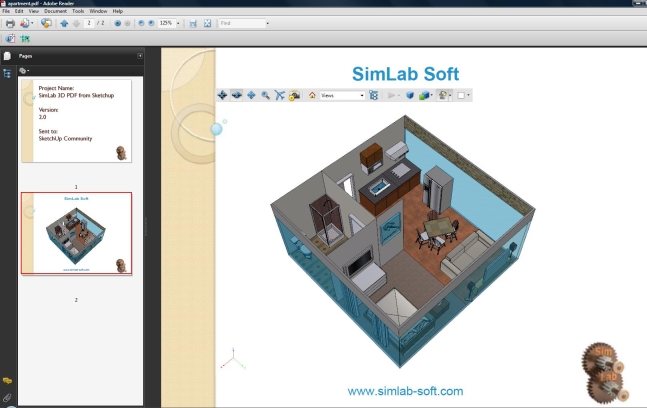647x408 pixels.
Task: Click the Play animation button
Action: (391, 95)
